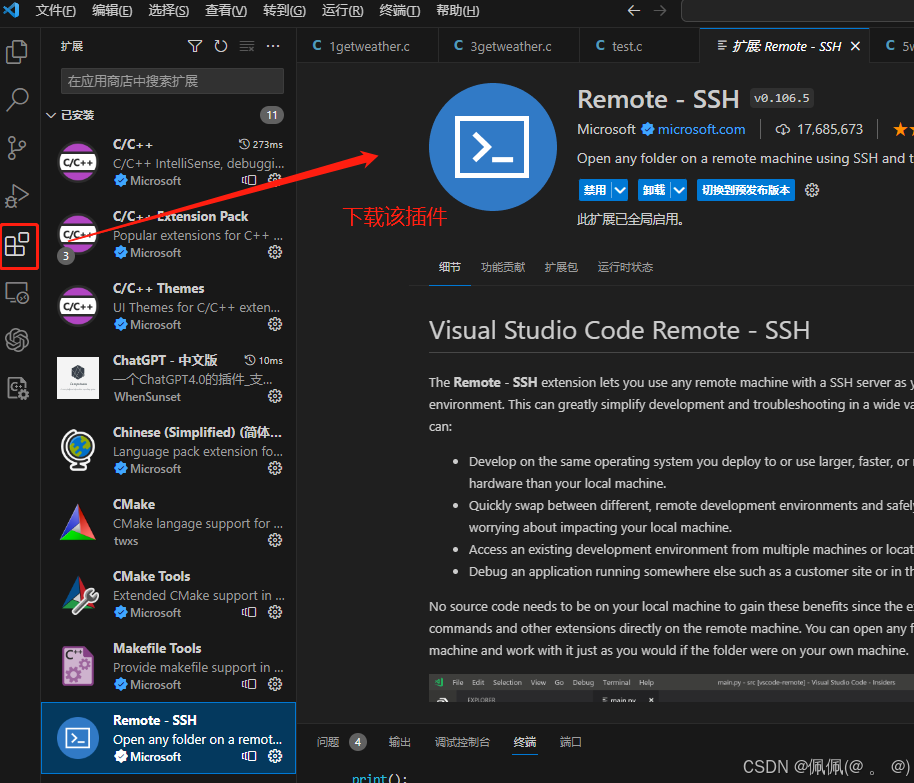Click the Remote - SSH large logo image

493,147
